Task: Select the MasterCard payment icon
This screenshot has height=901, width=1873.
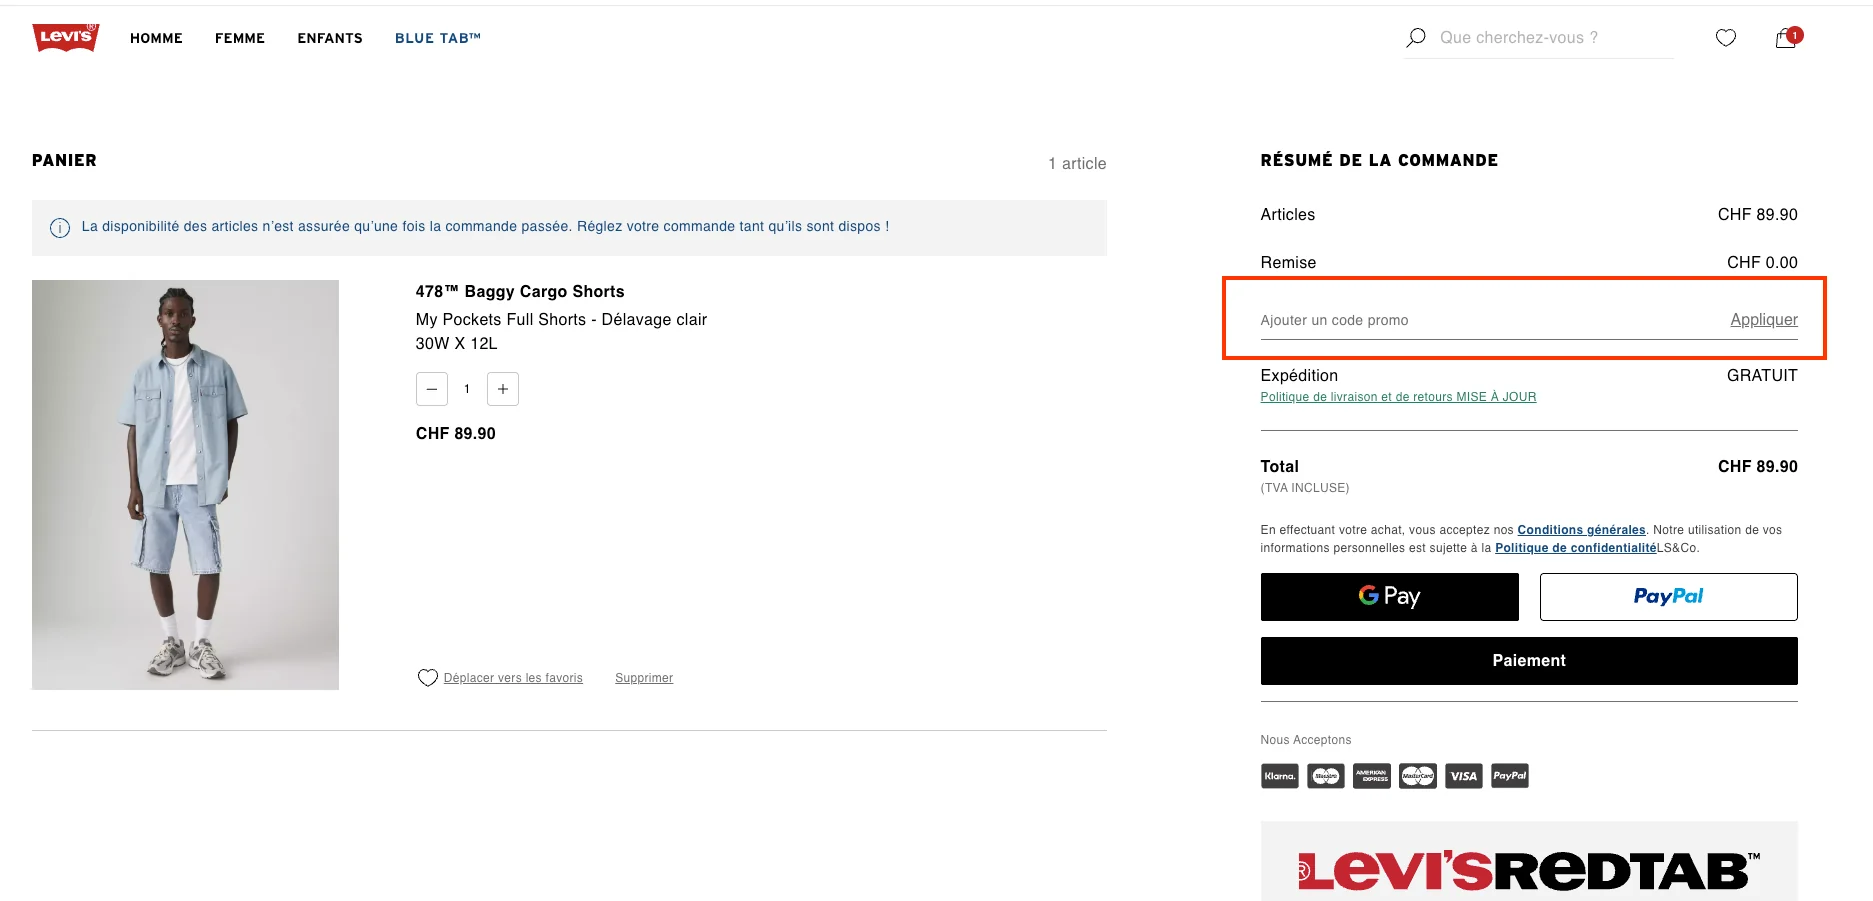Action: [x=1418, y=776]
